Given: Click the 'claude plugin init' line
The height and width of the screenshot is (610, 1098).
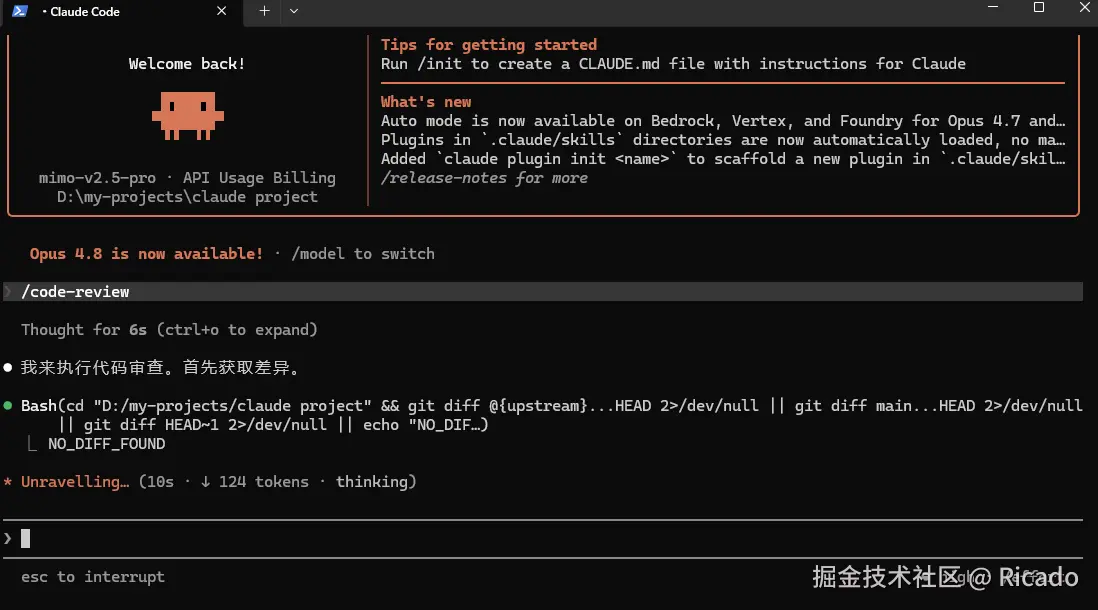Looking at the screenshot, I should point(723,159).
